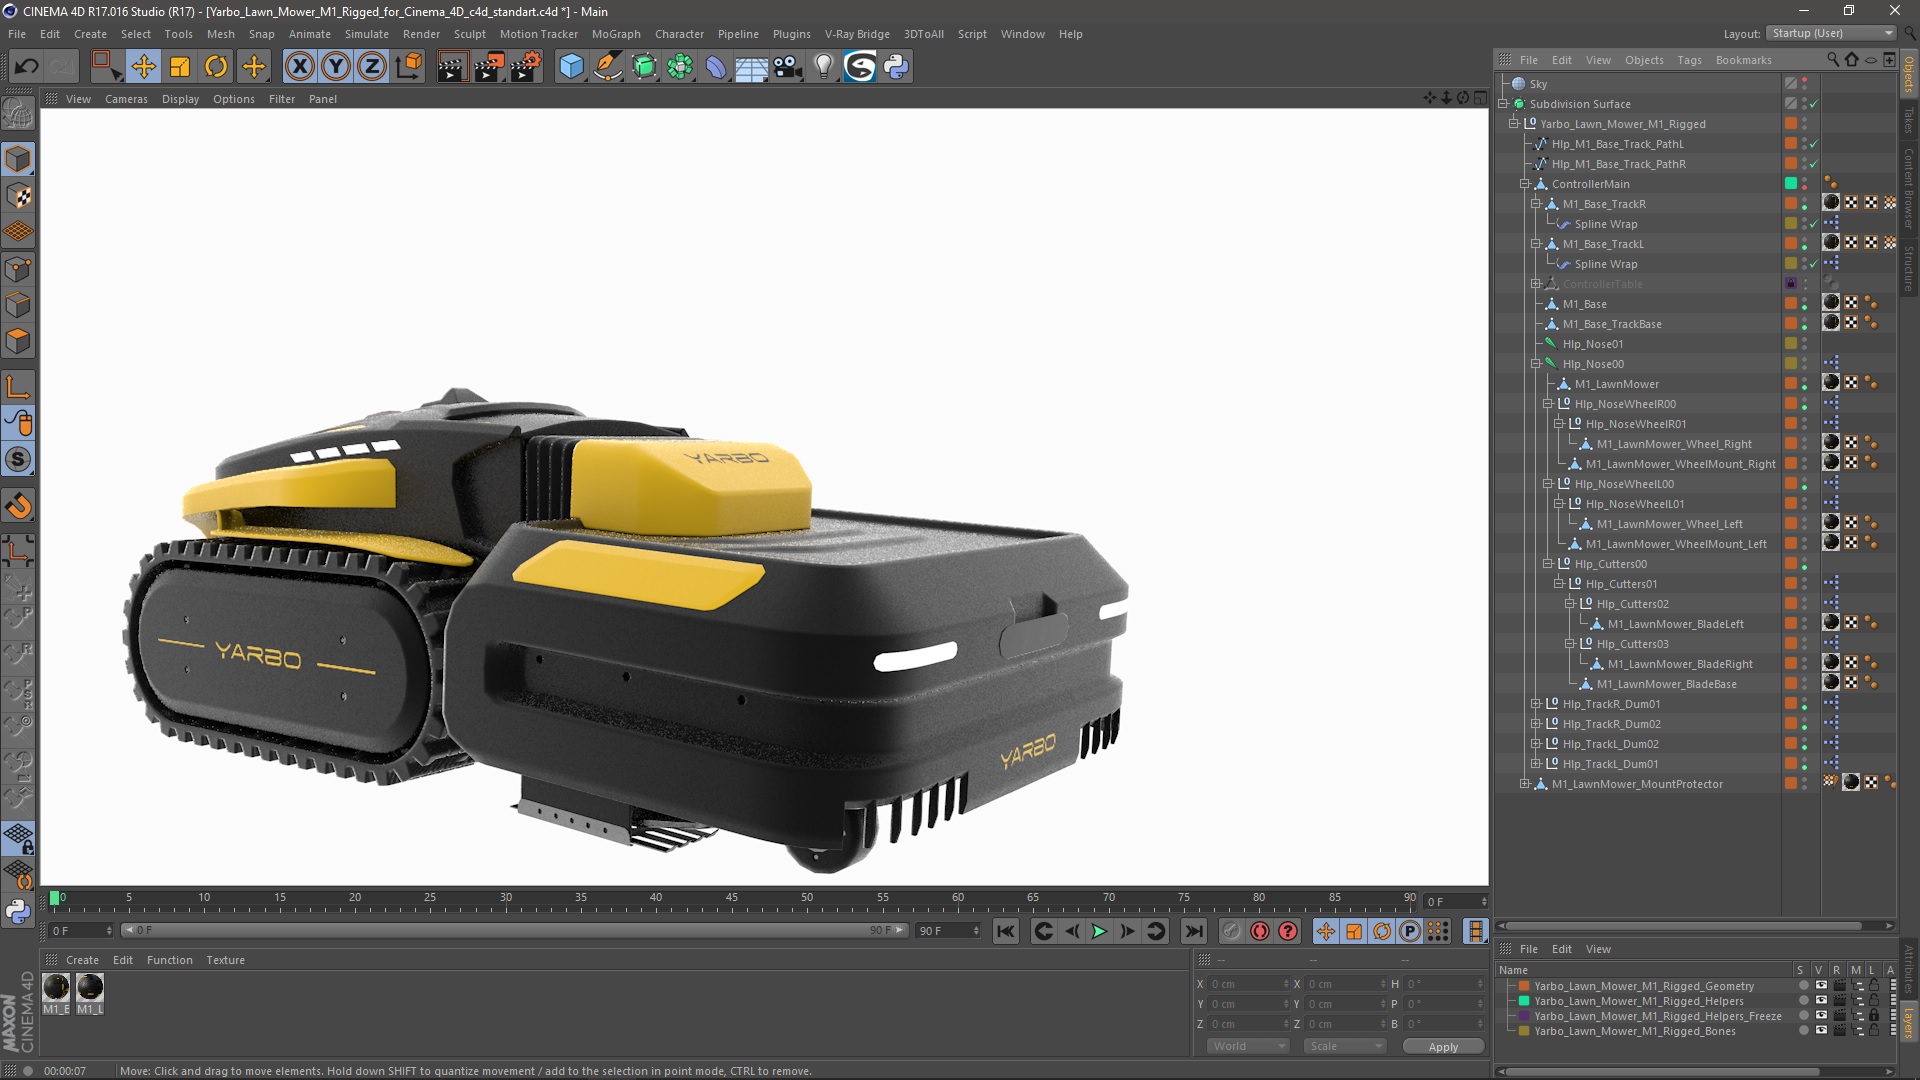Open viewport Cameras menu
The width and height of the screenshot is (1920, 1080).
click(126, 99)
